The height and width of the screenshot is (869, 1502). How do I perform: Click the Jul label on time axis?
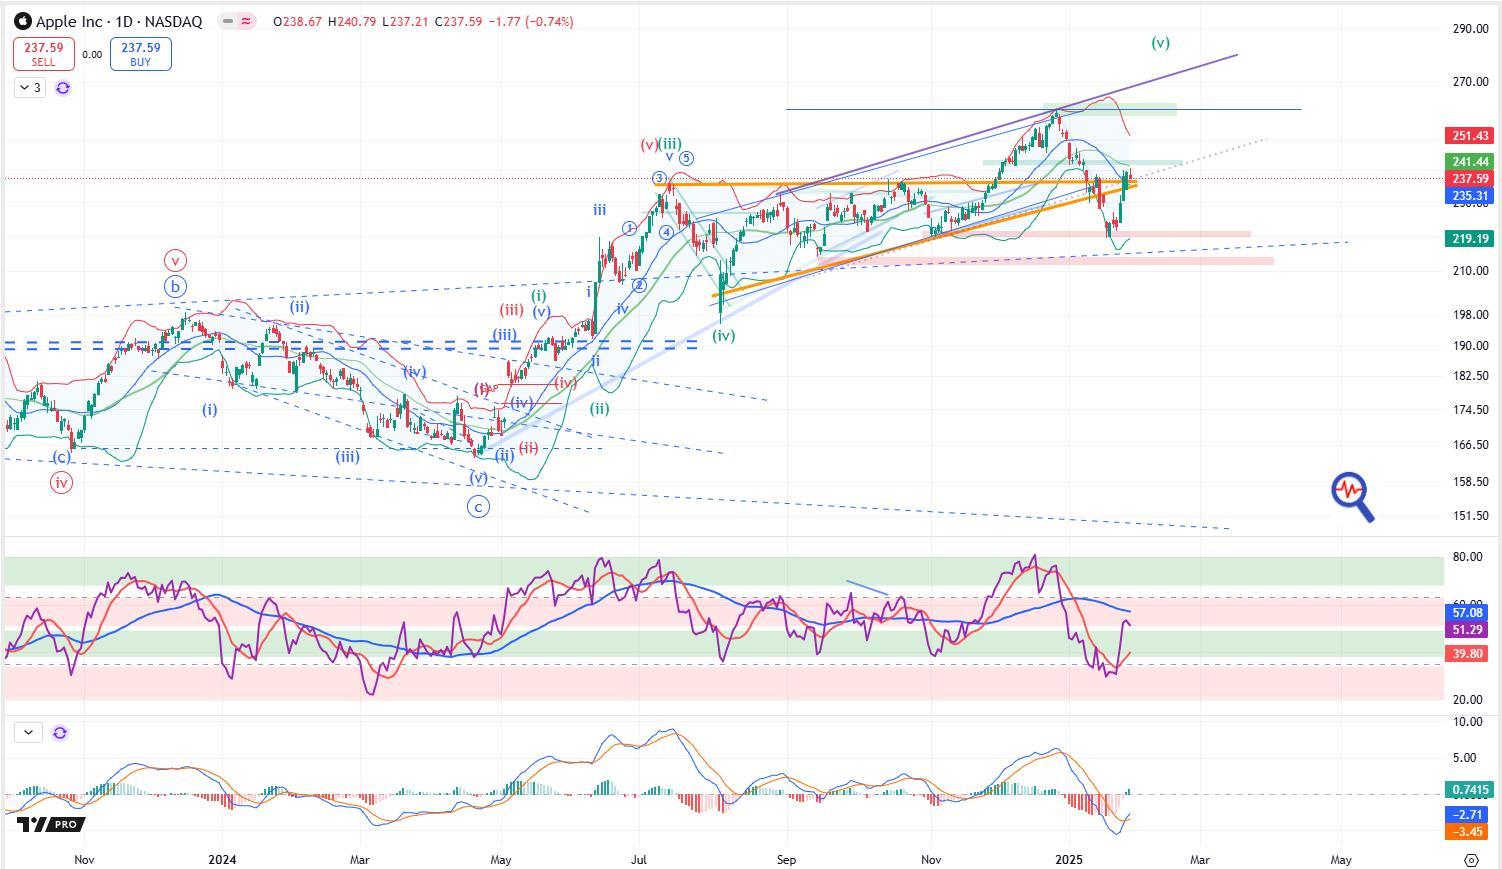pyautogui.click(x=640, y=859)
